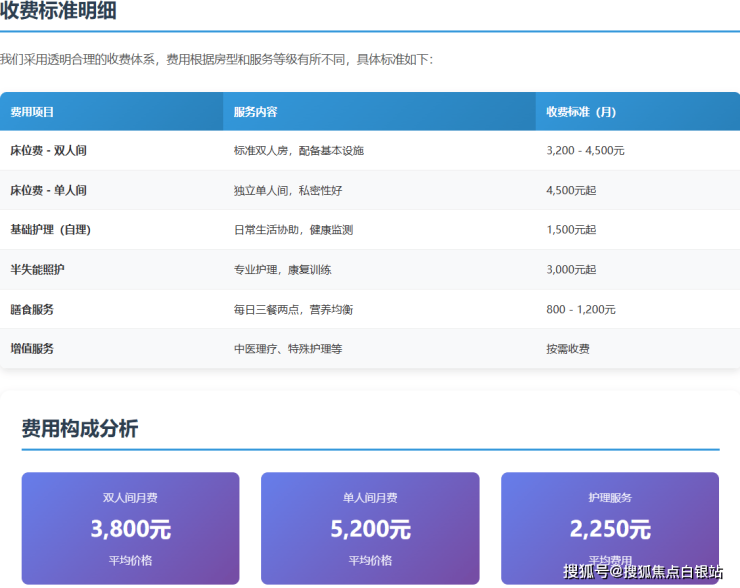This screenshot has width=740, height=588.
Task: Select the 床位费 - 单人间 row label
Action: (48, 190)
